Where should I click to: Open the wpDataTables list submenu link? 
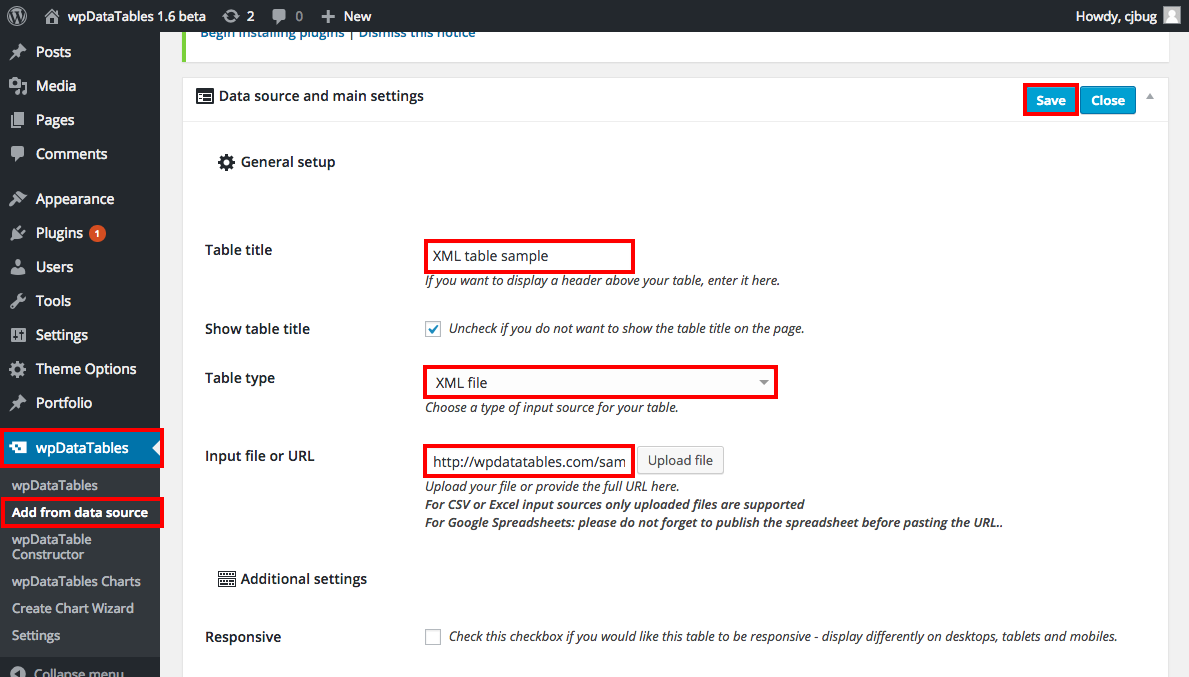(x=55, y=485)
